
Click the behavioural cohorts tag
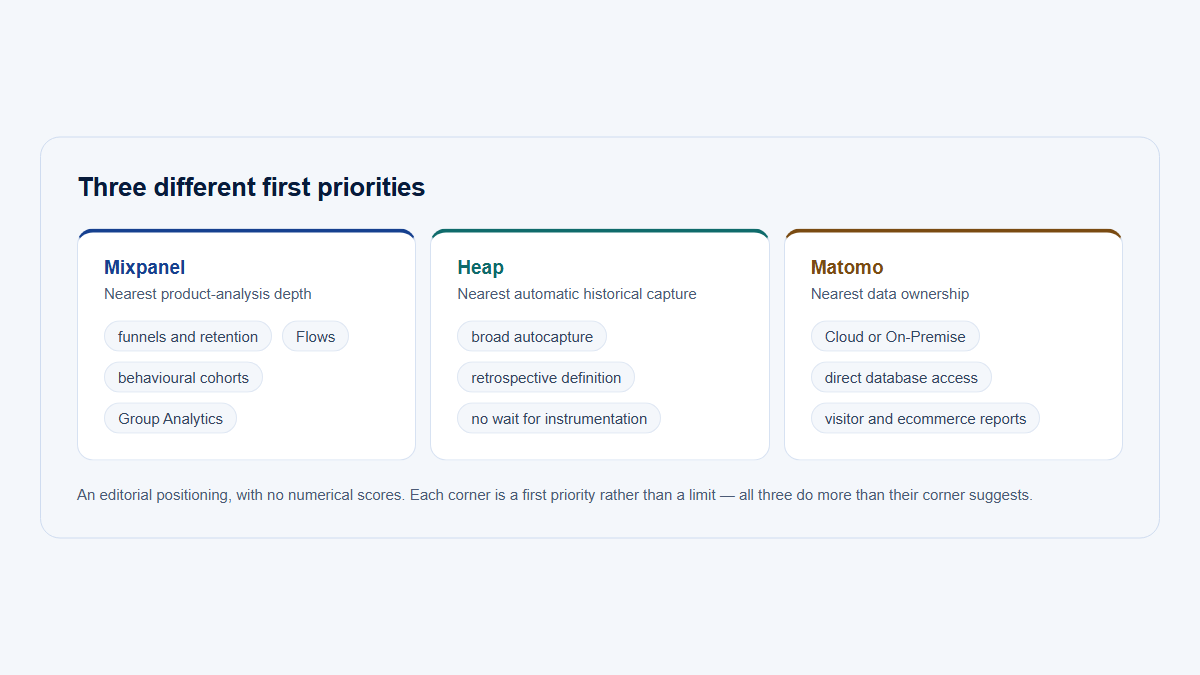183,377
